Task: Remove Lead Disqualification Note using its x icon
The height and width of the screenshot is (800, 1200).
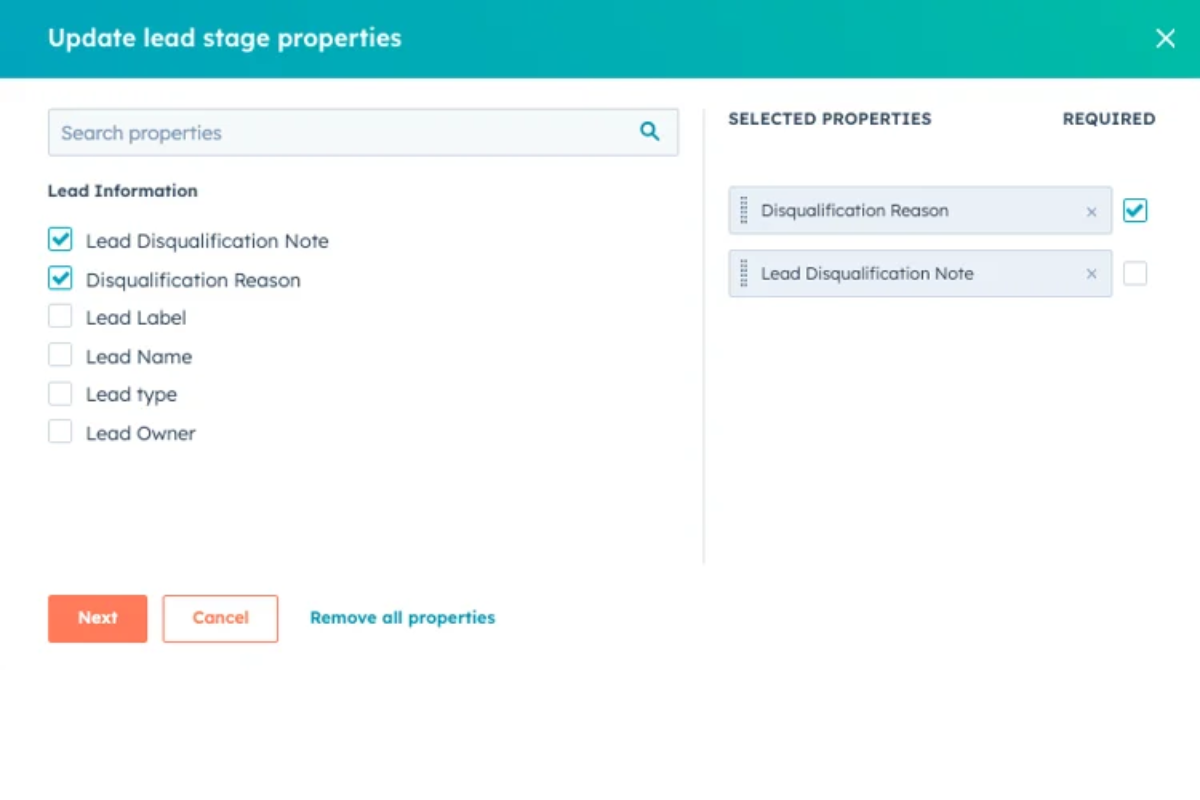Action: coord(1091,274)
